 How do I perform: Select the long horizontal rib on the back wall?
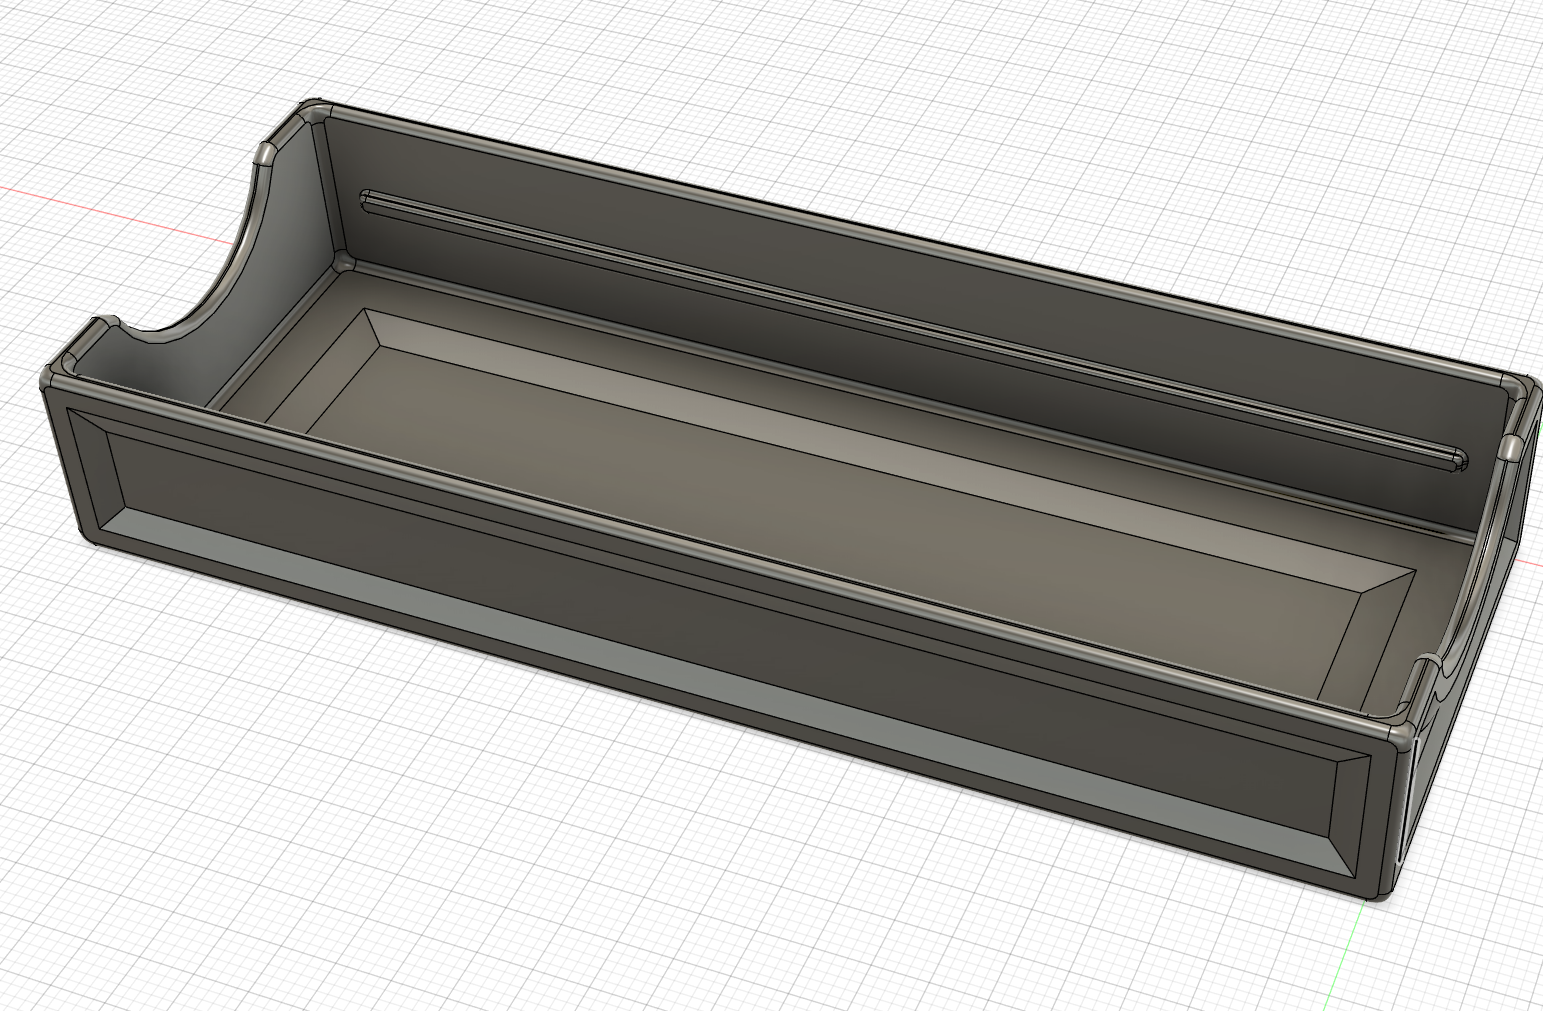pos(912,328)
